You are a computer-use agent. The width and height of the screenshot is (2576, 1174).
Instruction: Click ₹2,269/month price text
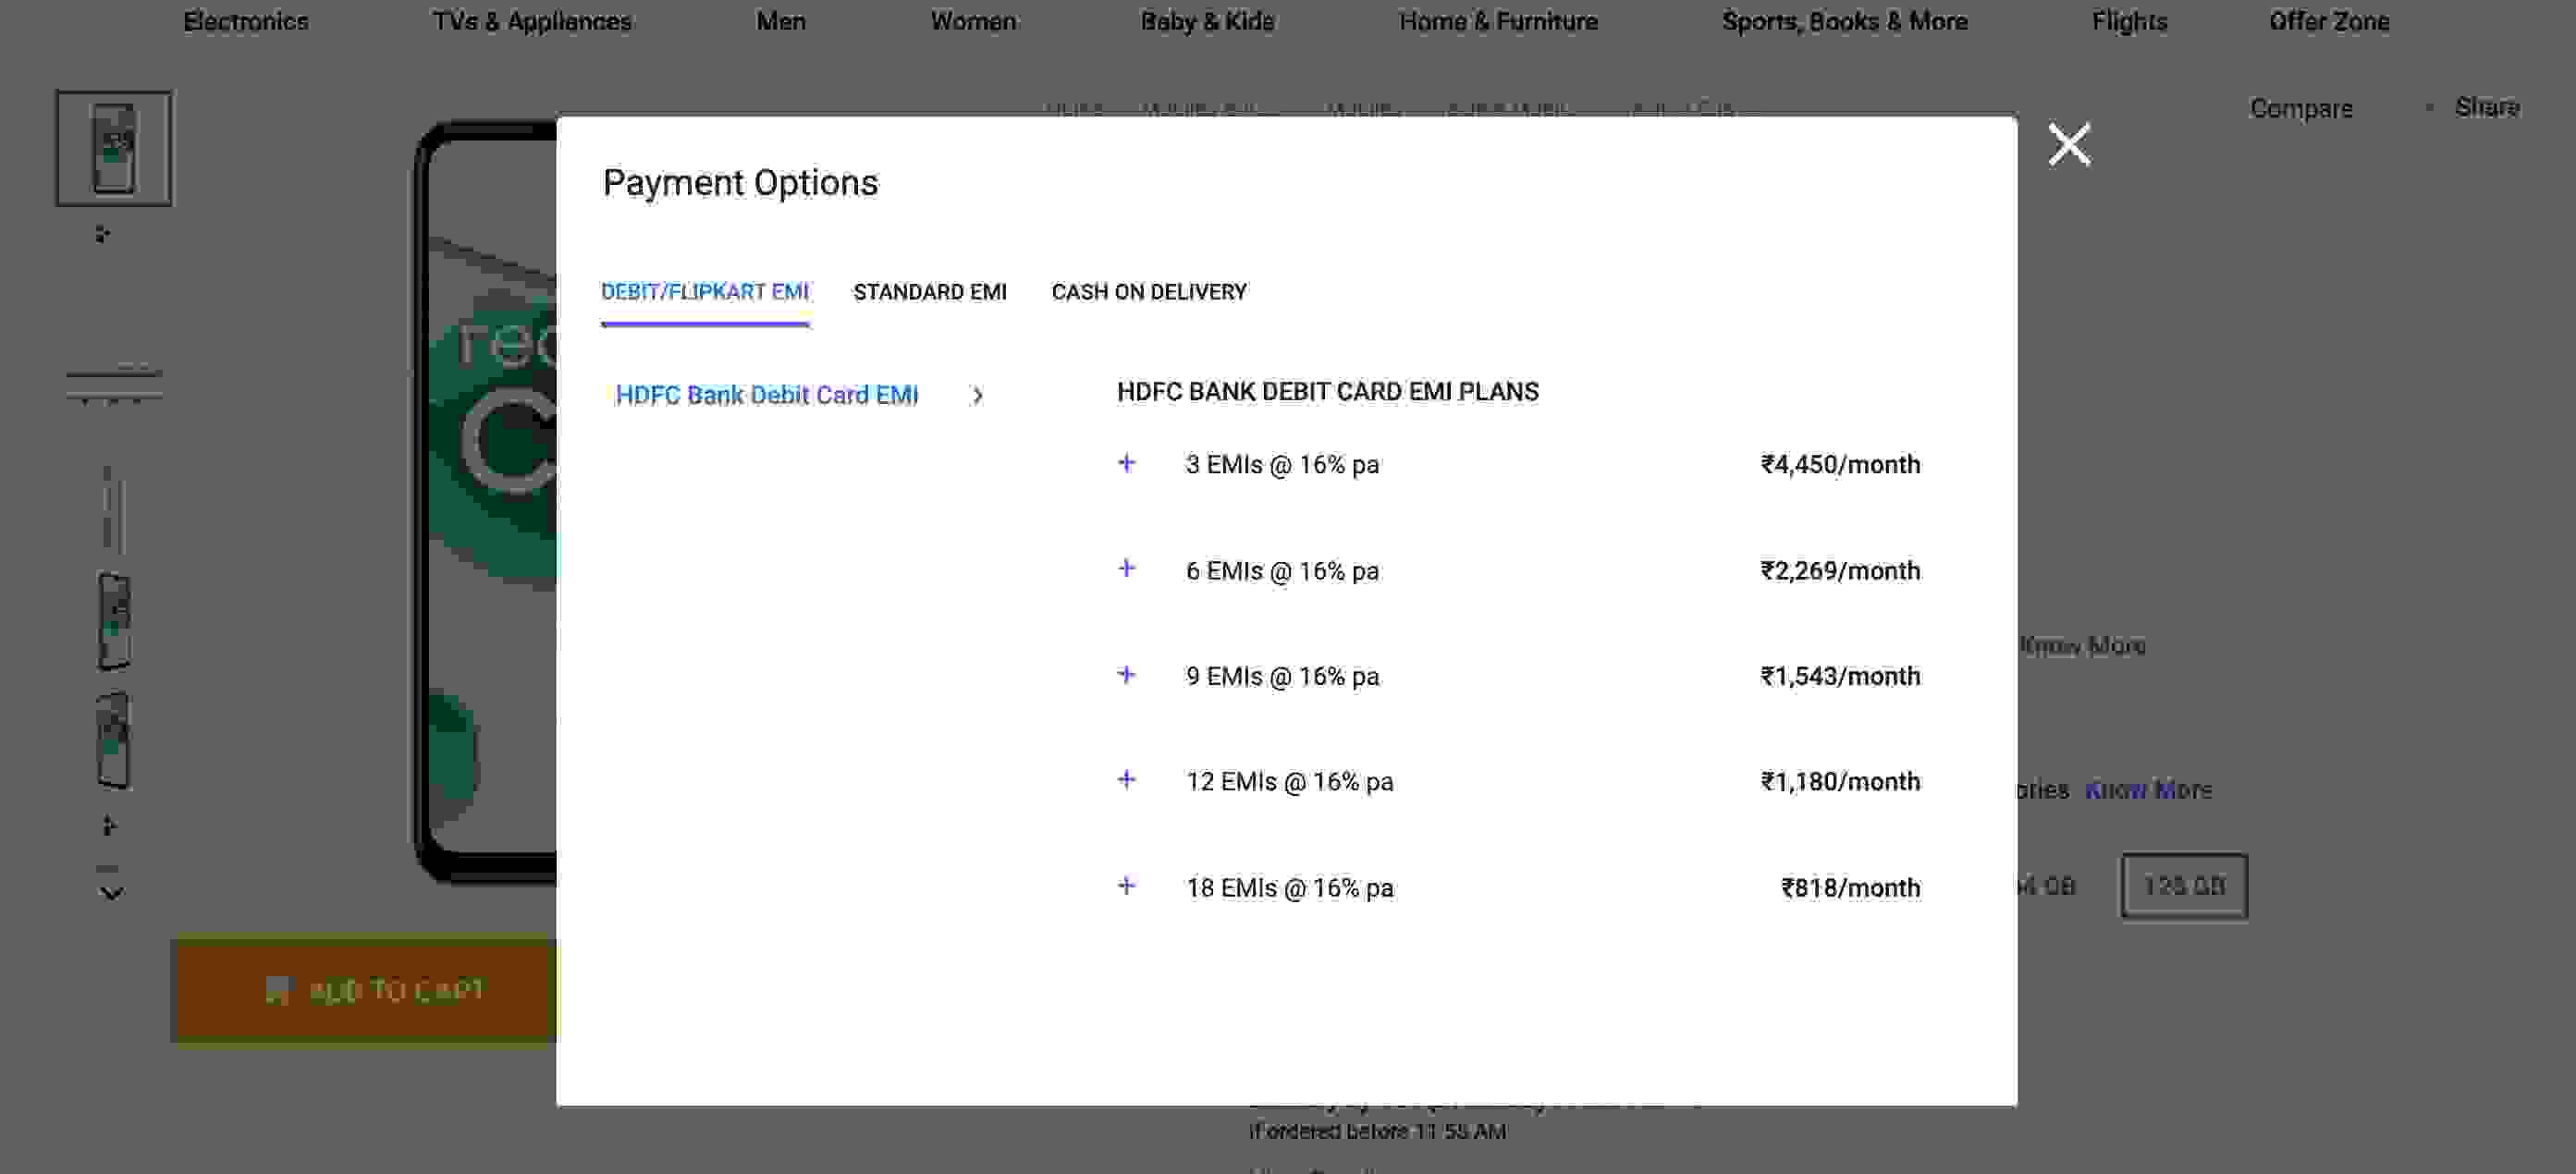[x=1840, y=570]
